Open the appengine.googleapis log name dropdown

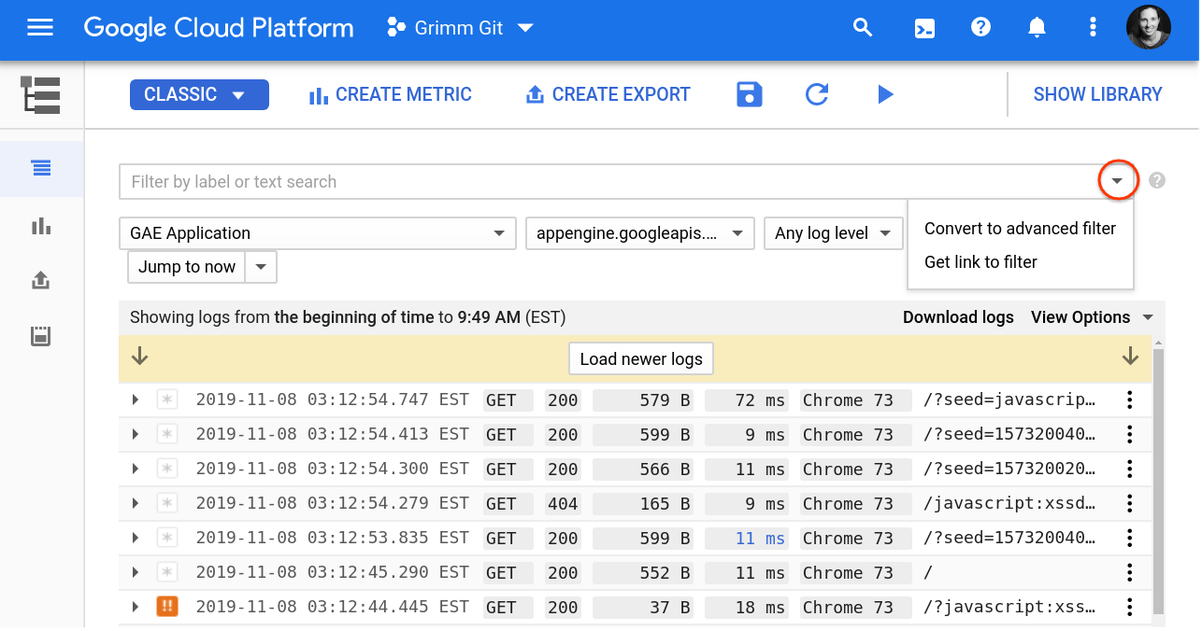(640, 233)
